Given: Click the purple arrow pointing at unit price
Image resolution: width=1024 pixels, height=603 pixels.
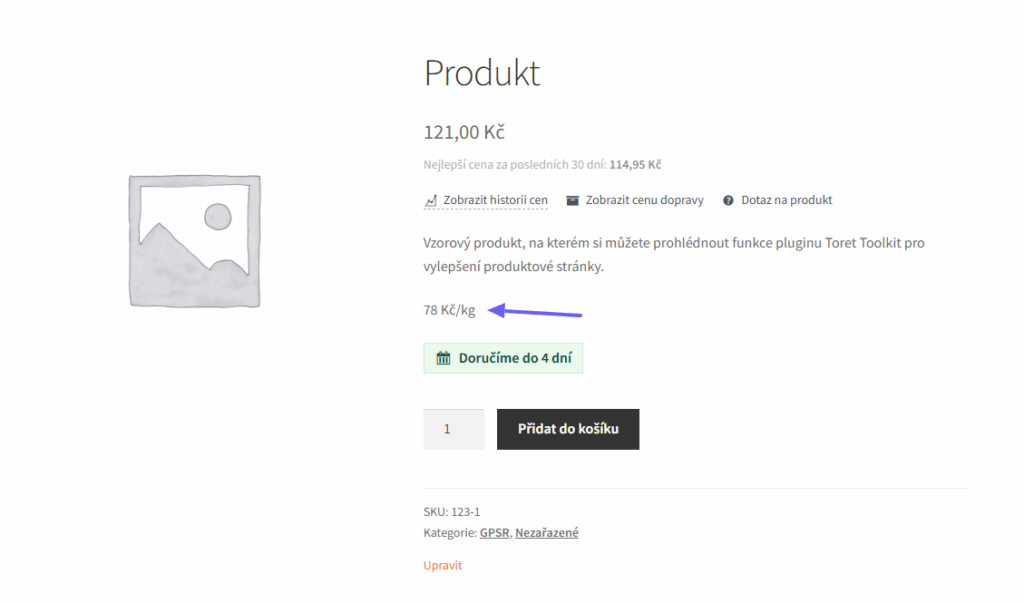Looking at the screenshot, I should [535, 311].
